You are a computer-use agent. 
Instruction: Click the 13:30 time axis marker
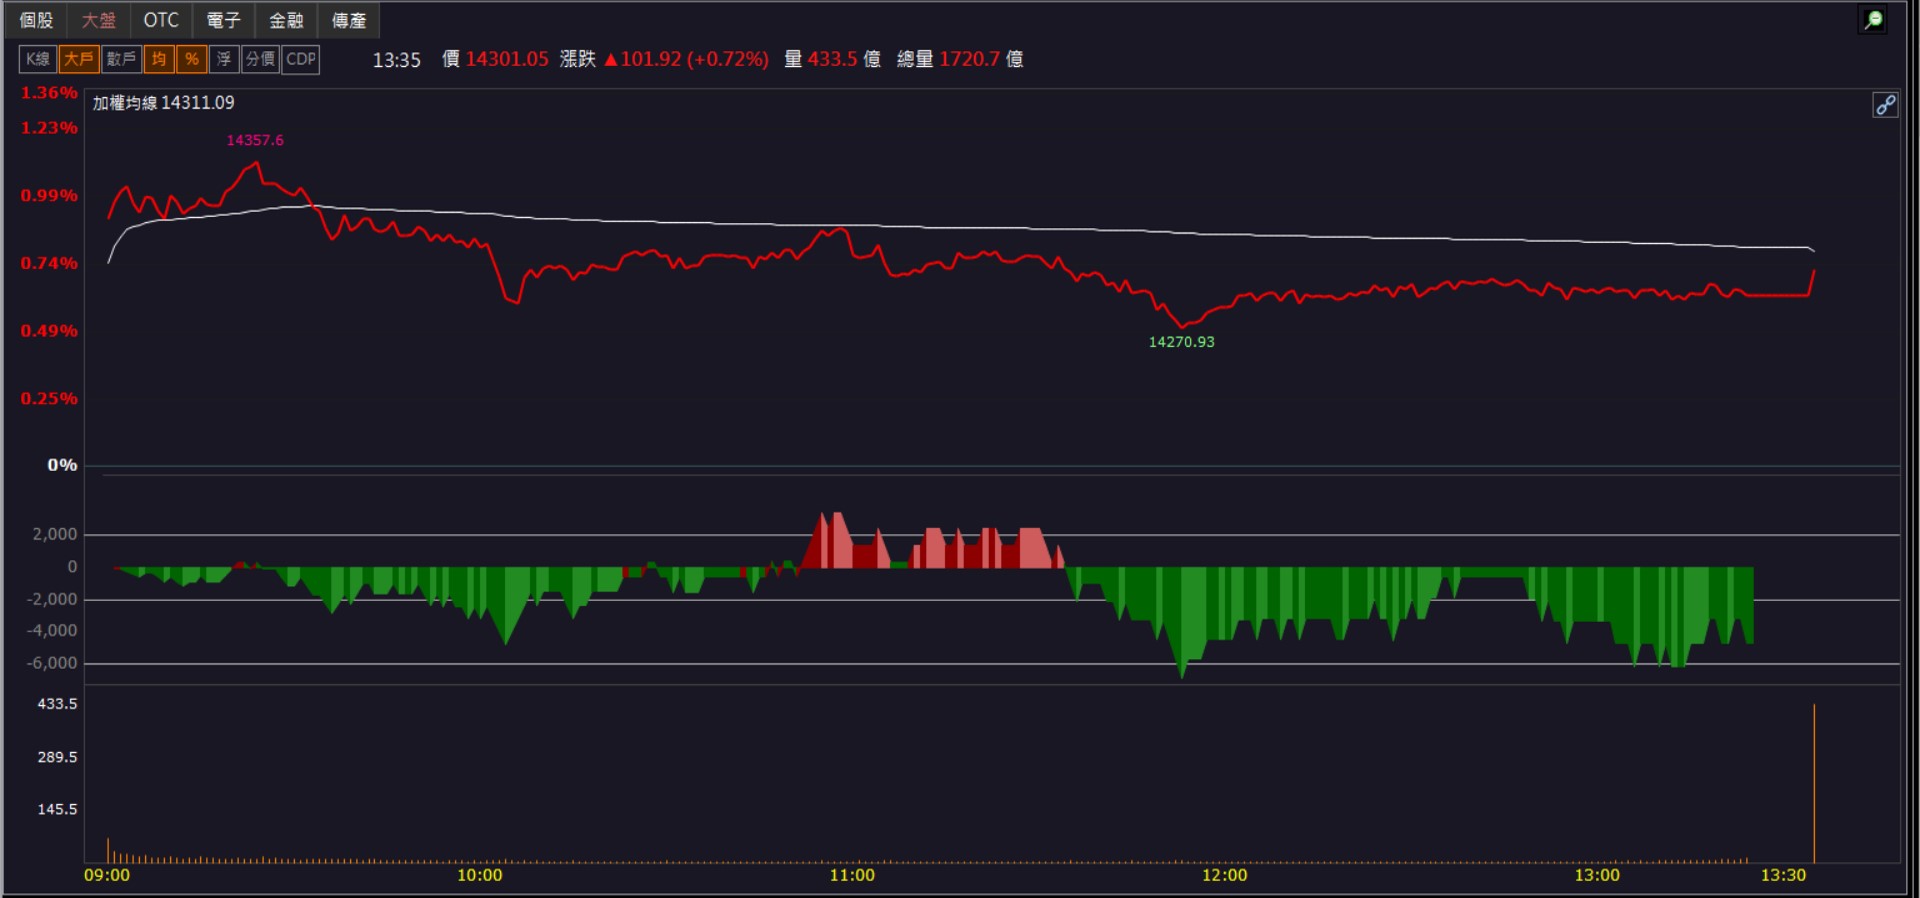point(1783,875)
